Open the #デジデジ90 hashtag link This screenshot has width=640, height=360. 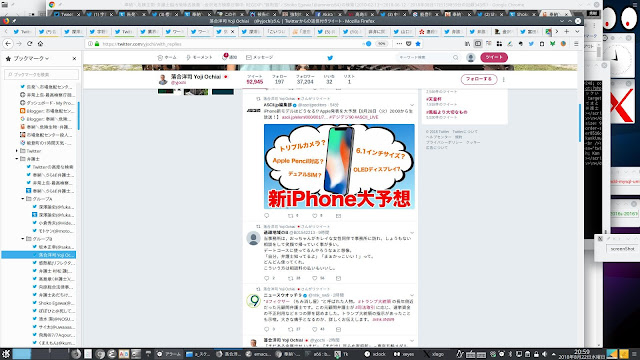(x=341, y=117)
